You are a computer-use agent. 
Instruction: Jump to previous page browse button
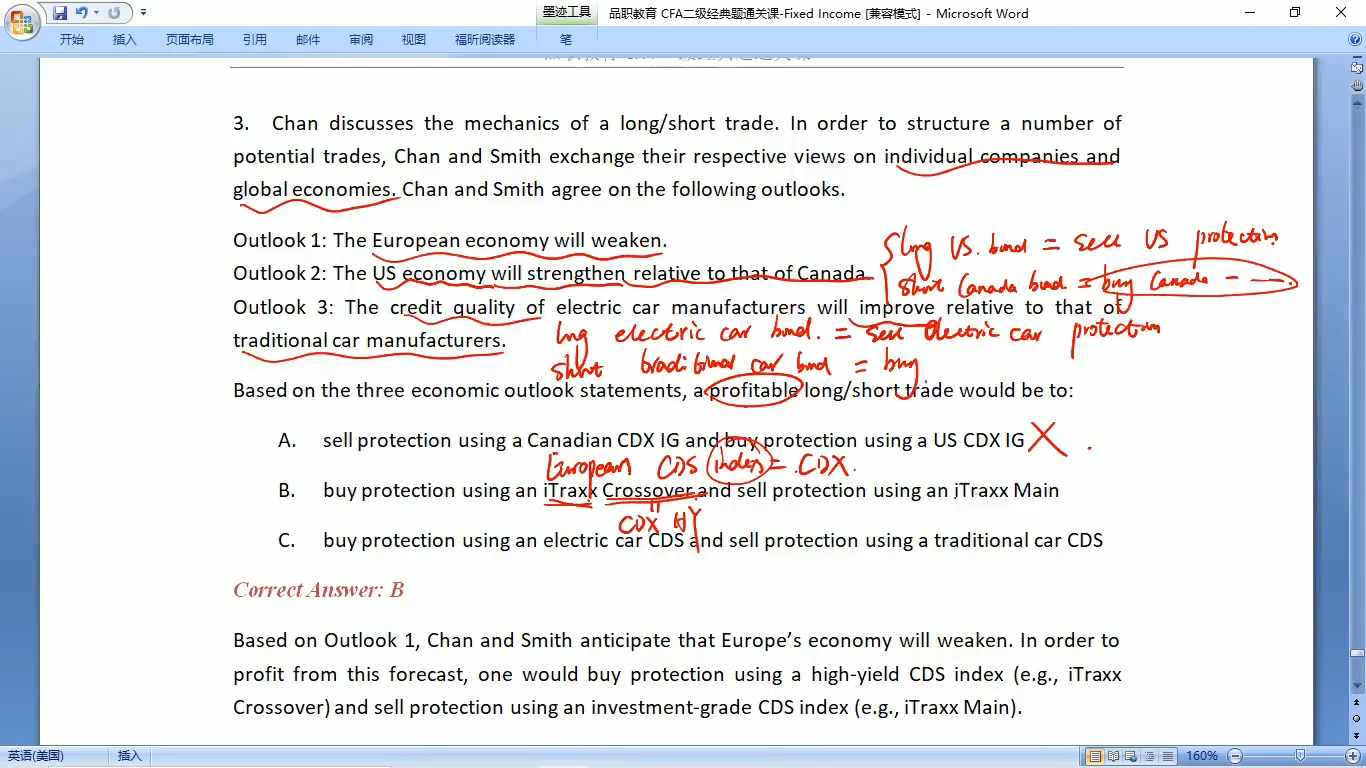[1357, 703]
